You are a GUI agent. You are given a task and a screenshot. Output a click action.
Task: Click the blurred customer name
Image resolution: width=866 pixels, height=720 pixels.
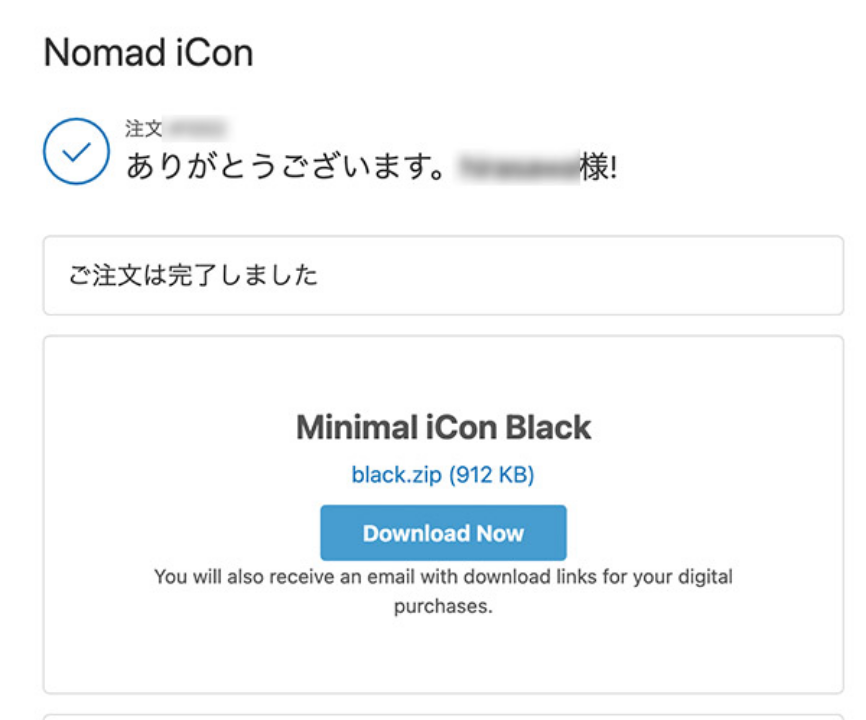point(517,166)
